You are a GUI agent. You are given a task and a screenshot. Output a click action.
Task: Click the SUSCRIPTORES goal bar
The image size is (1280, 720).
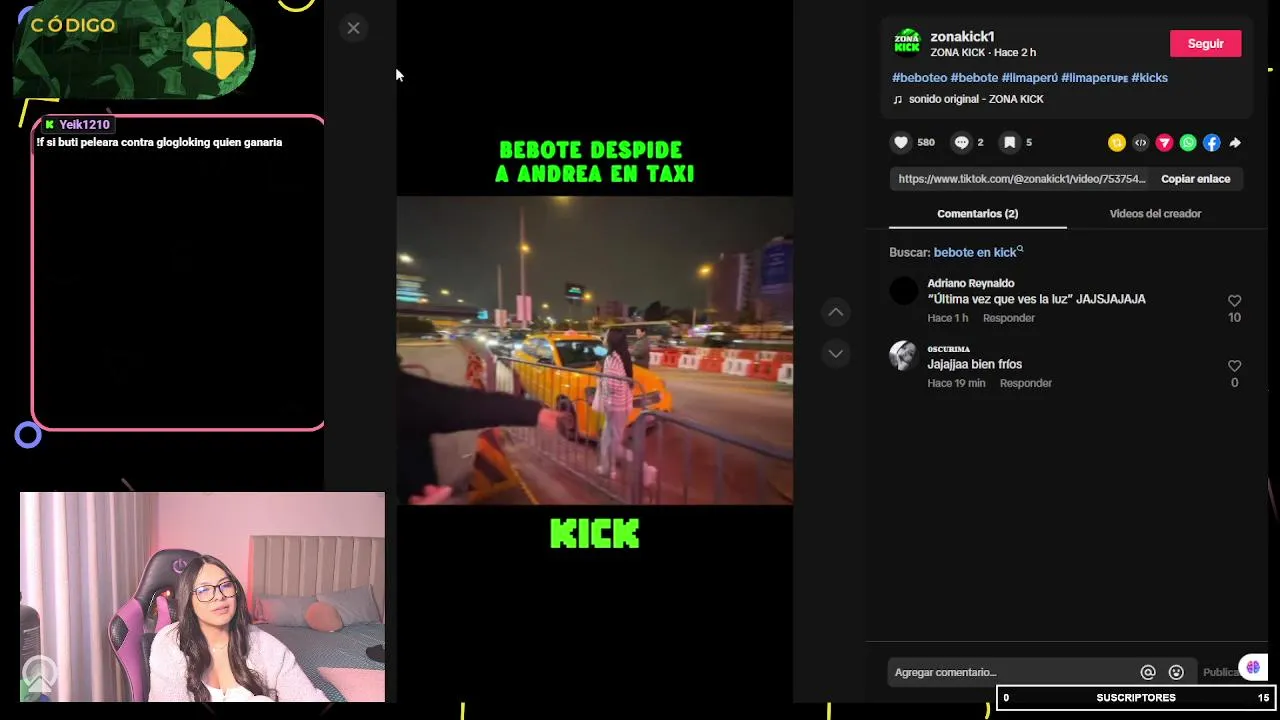(1136, 698)
